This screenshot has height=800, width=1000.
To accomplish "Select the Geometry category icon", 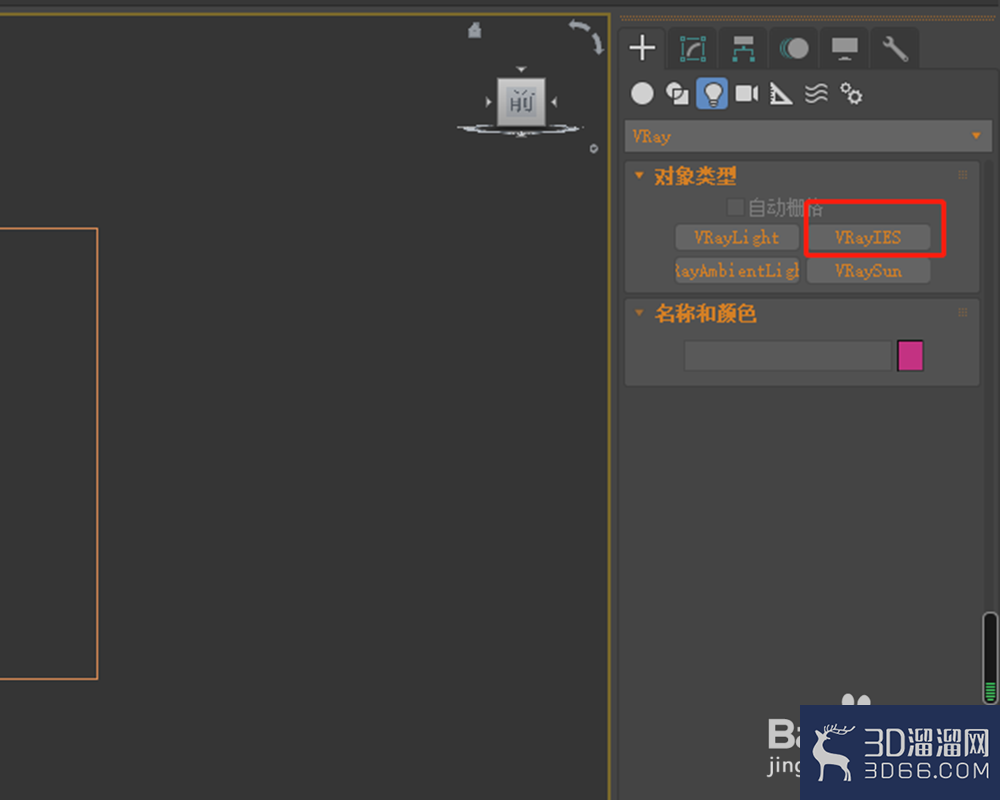I will (642, 94).
